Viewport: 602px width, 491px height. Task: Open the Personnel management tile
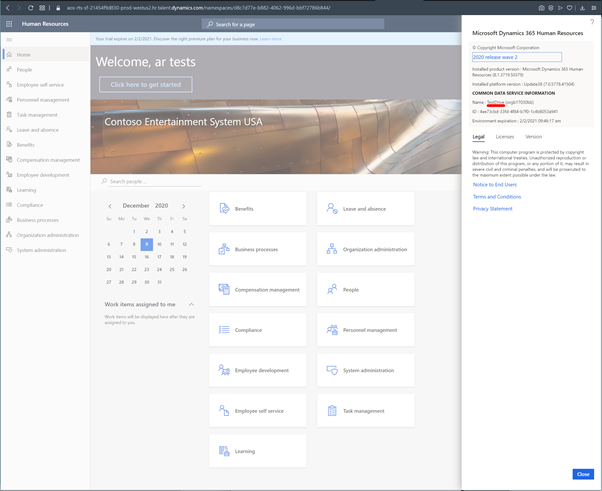[366, 330]
